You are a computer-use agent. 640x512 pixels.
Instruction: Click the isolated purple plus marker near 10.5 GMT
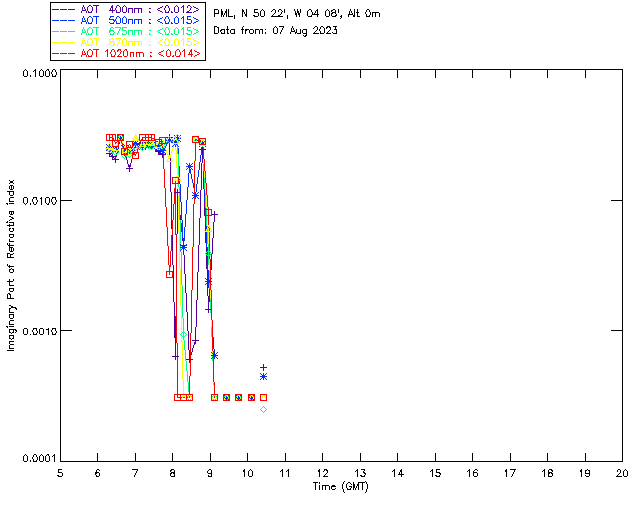coord(263,367)
